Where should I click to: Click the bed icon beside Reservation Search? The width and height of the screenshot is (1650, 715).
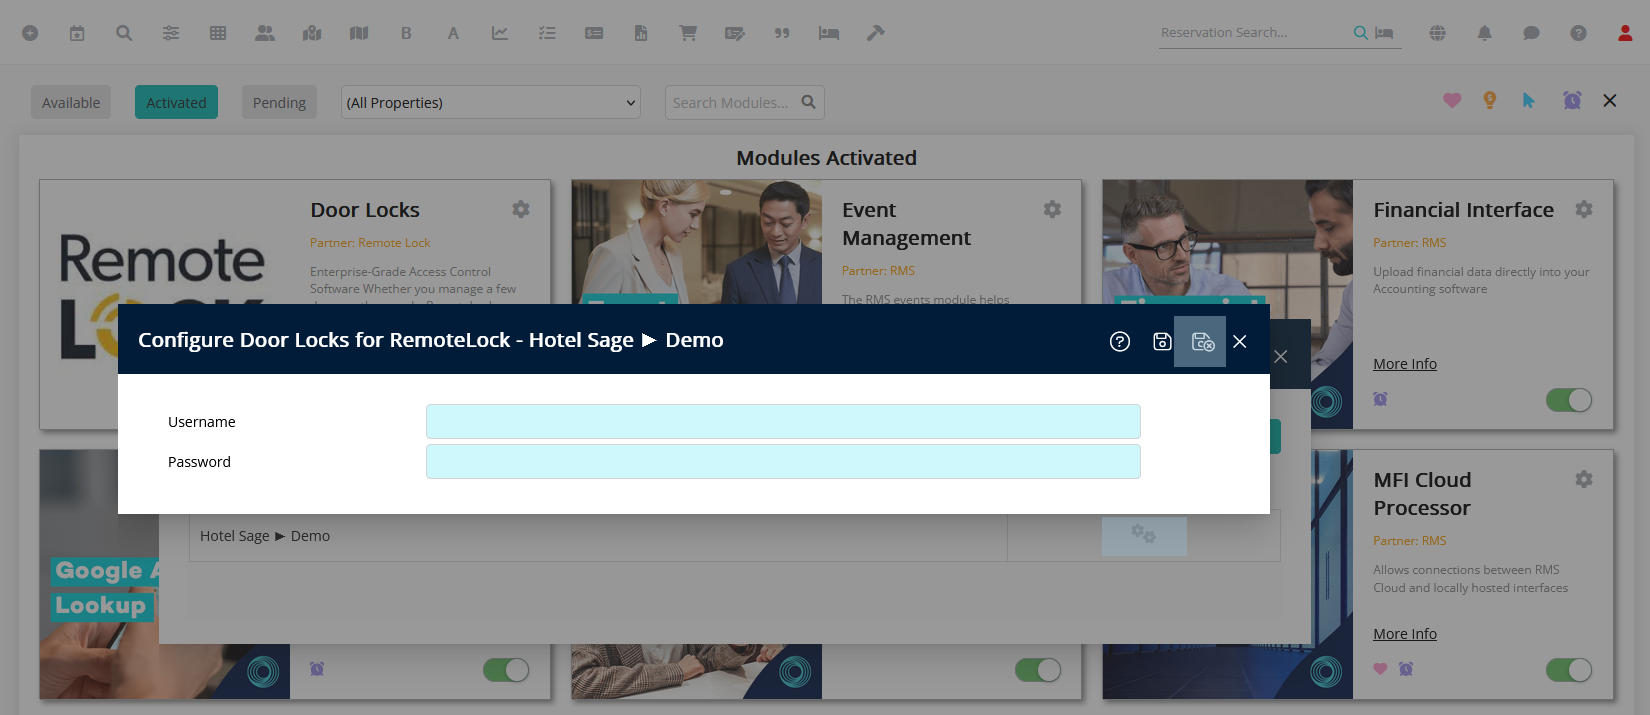[1384, 33]
